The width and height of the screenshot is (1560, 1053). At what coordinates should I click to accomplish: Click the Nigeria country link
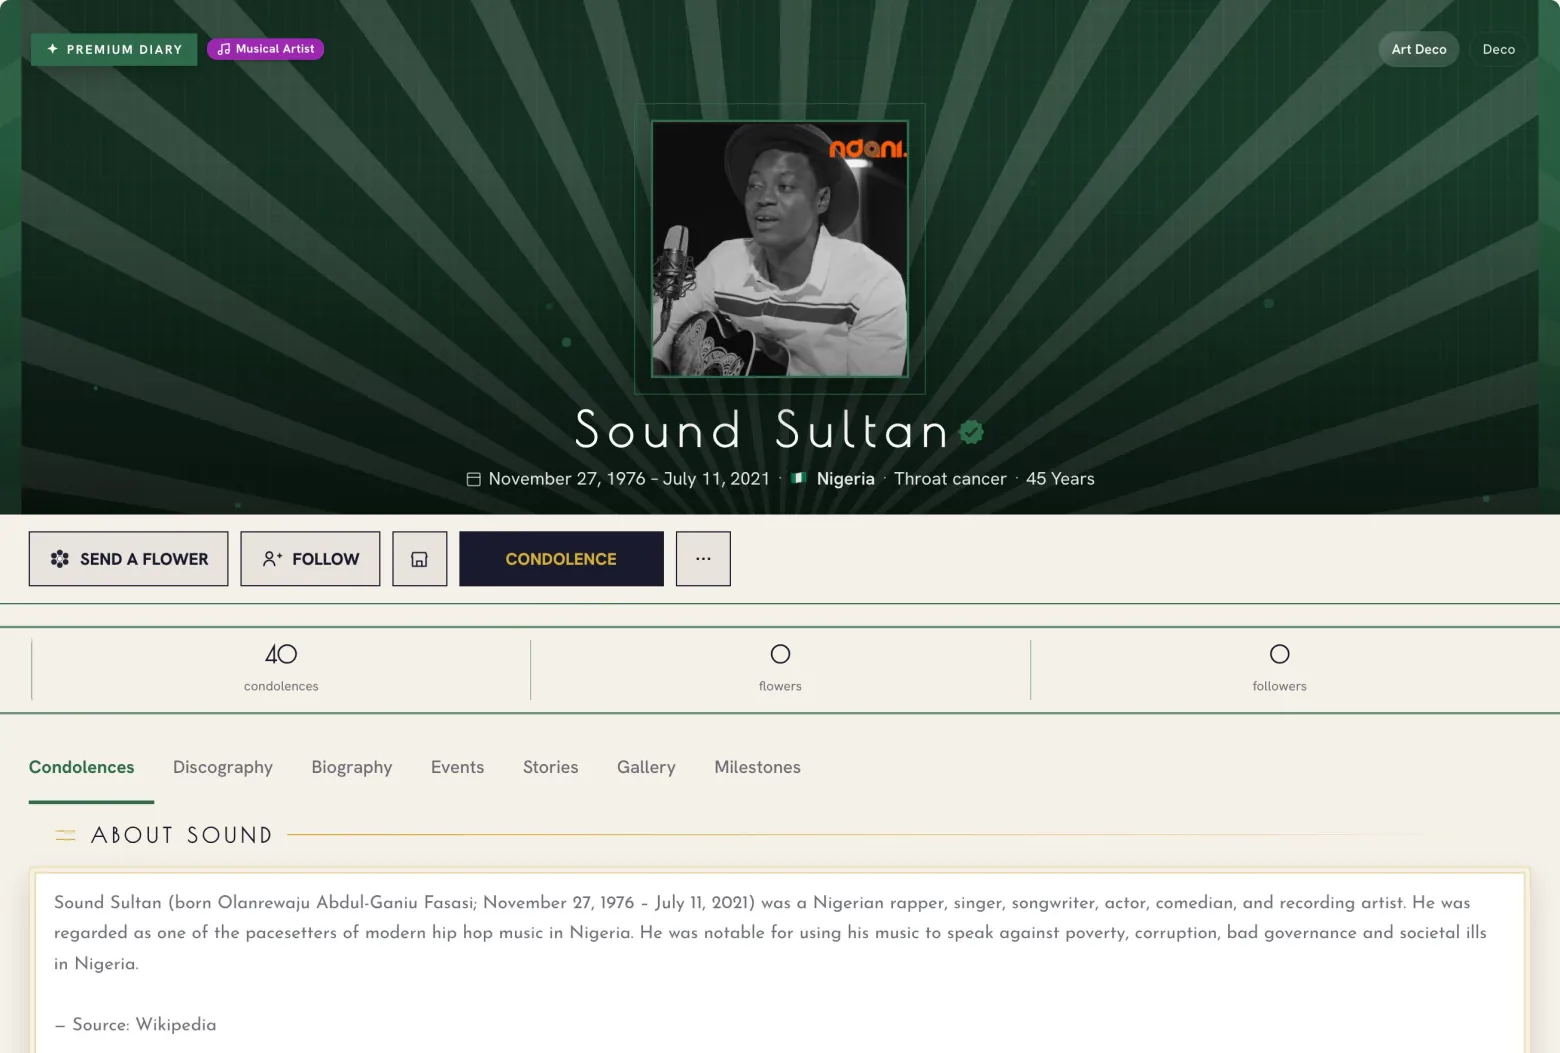pos(846,479)
